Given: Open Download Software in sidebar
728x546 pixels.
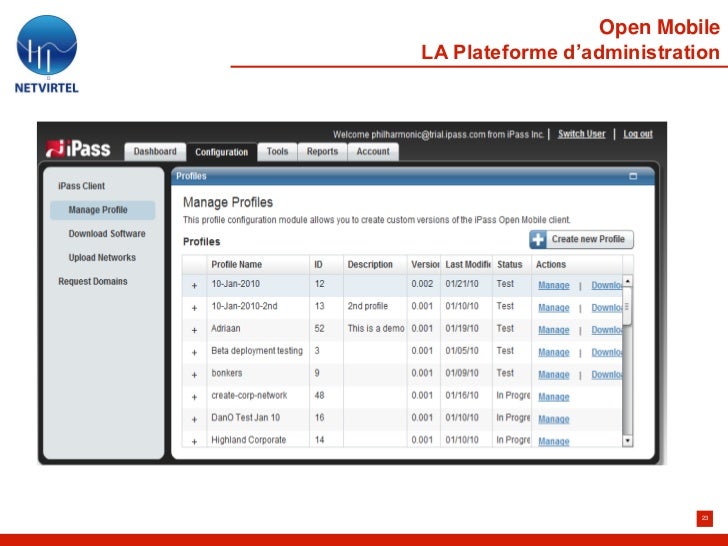Looking at the screenshot, I should coord(107,234).
